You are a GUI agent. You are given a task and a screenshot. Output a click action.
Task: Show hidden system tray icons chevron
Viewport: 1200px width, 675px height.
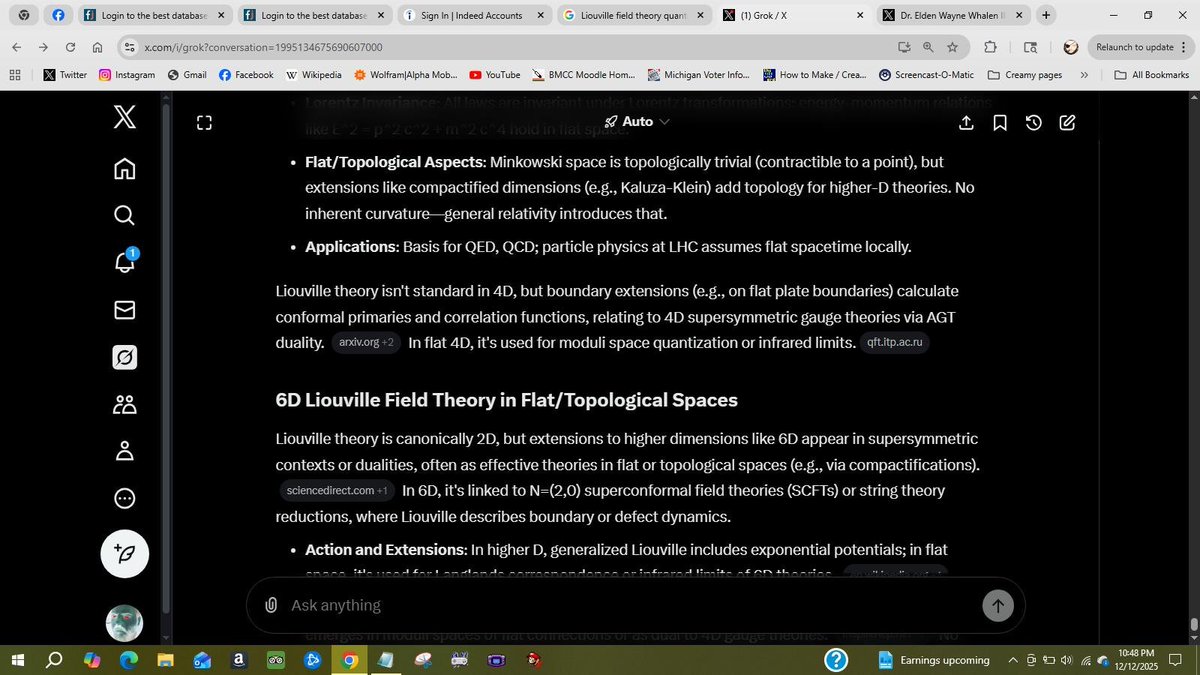pyautogui.click(x=1013, y=660)
